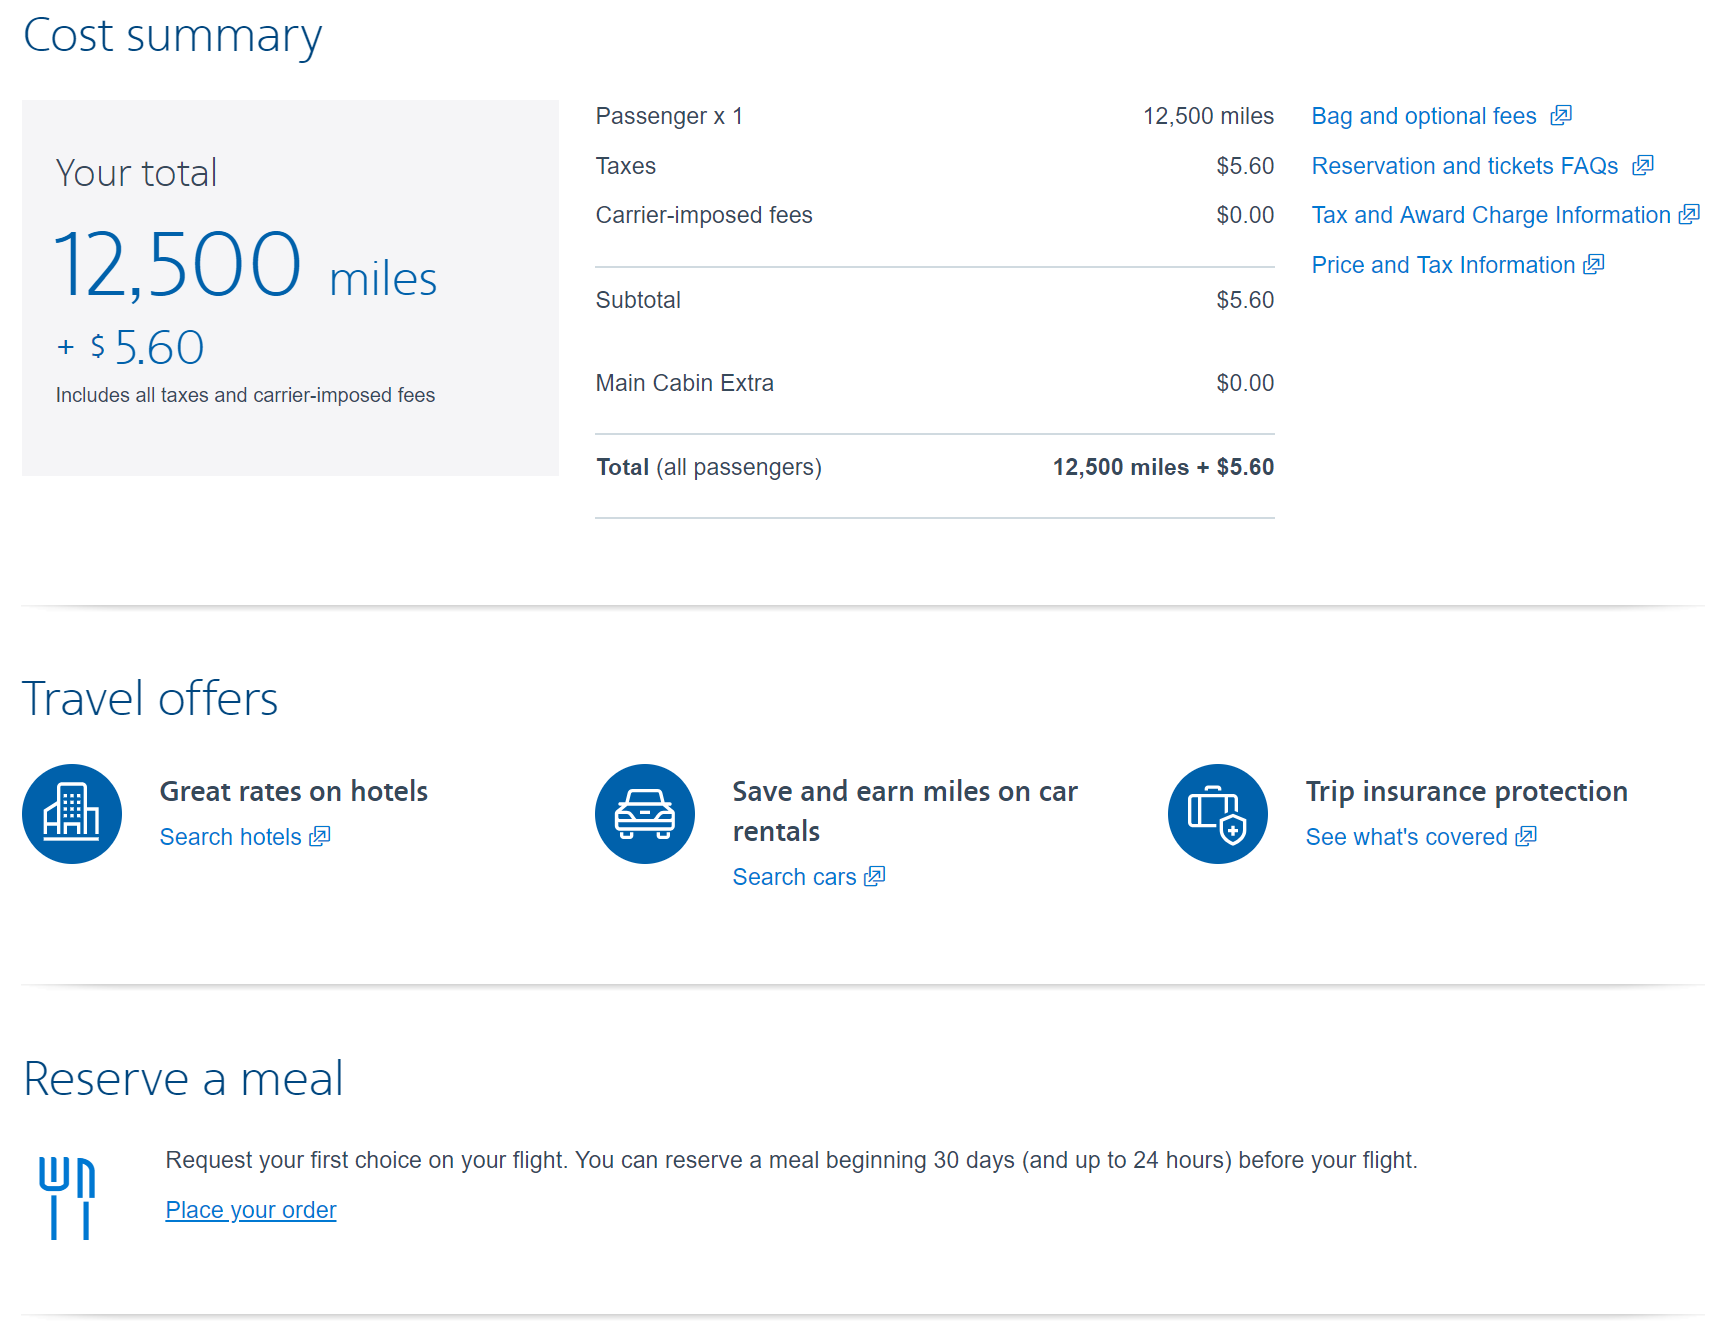Screen dimensions: 1714x1332
Task: Click external-link icon beside Reservation and tickets FAQs
Action: (x=1642, y=166)
